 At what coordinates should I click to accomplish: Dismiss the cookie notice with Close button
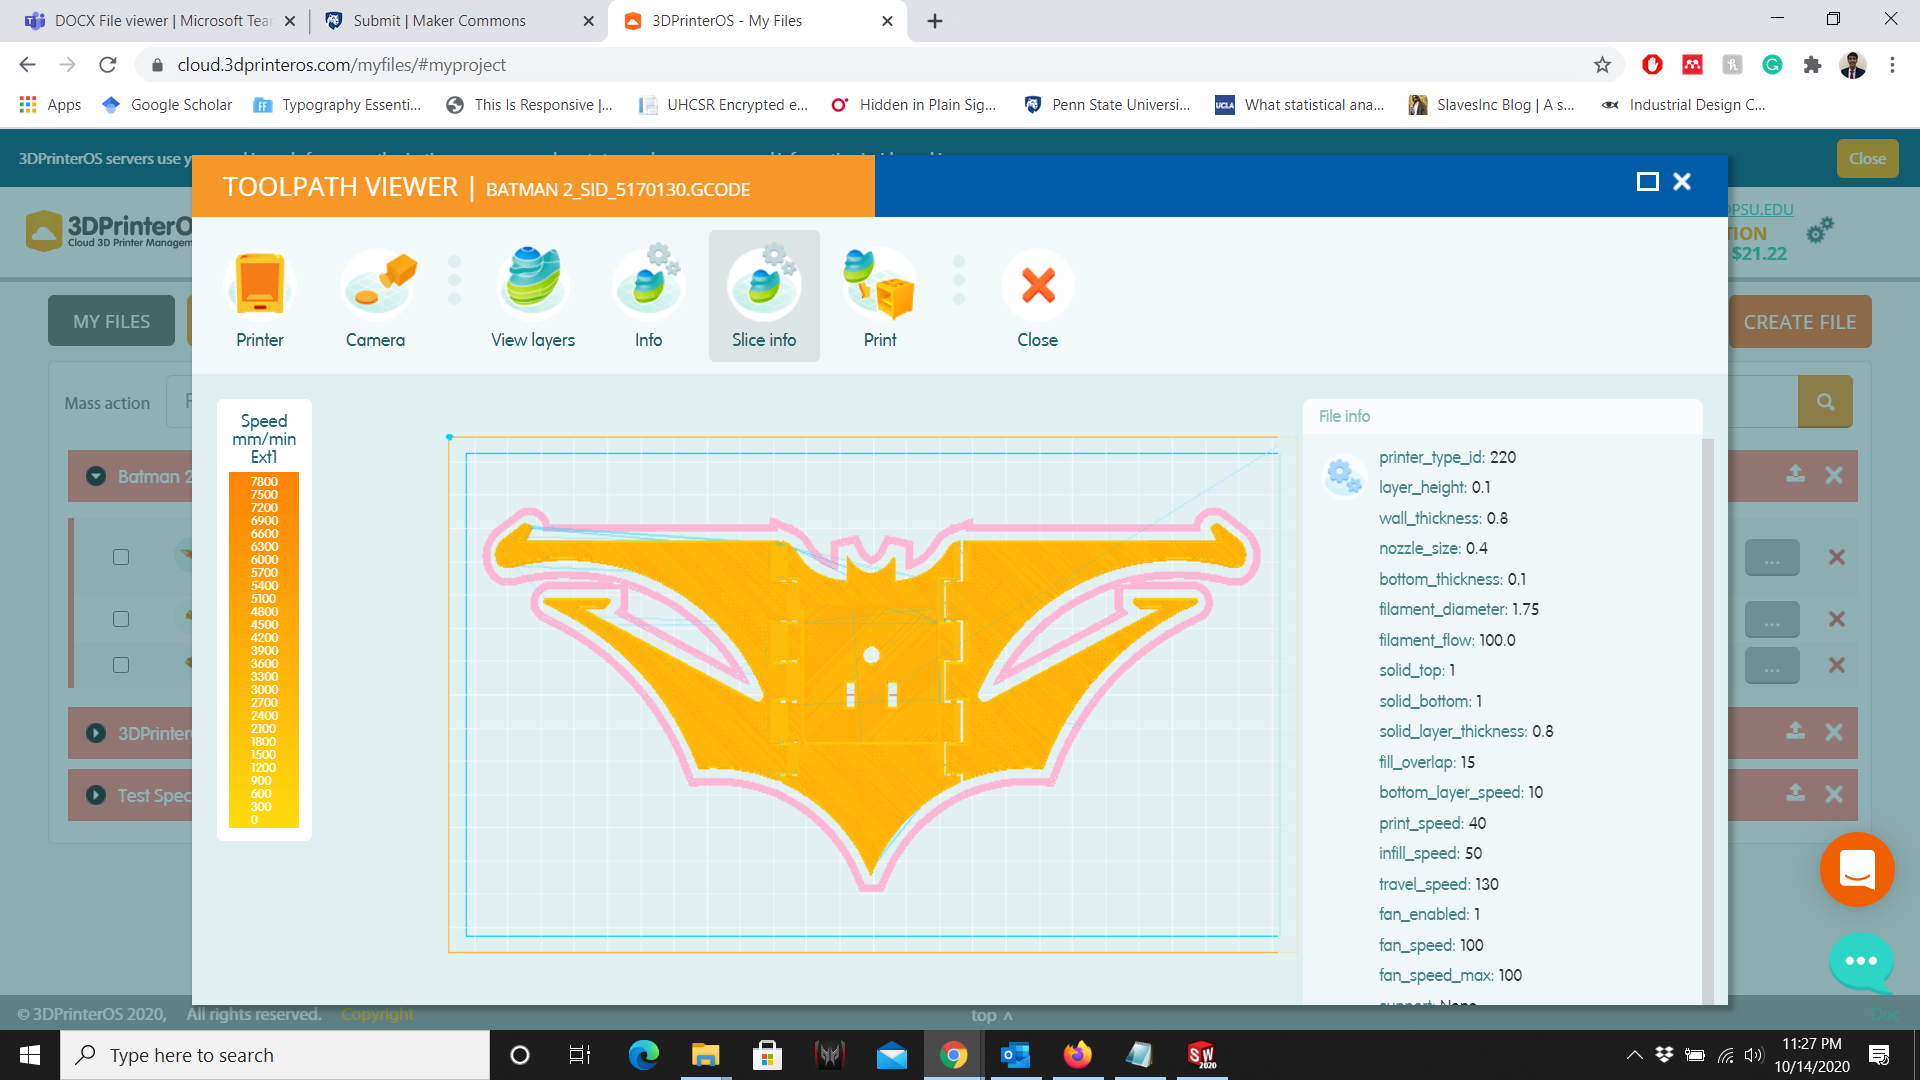1867,159
